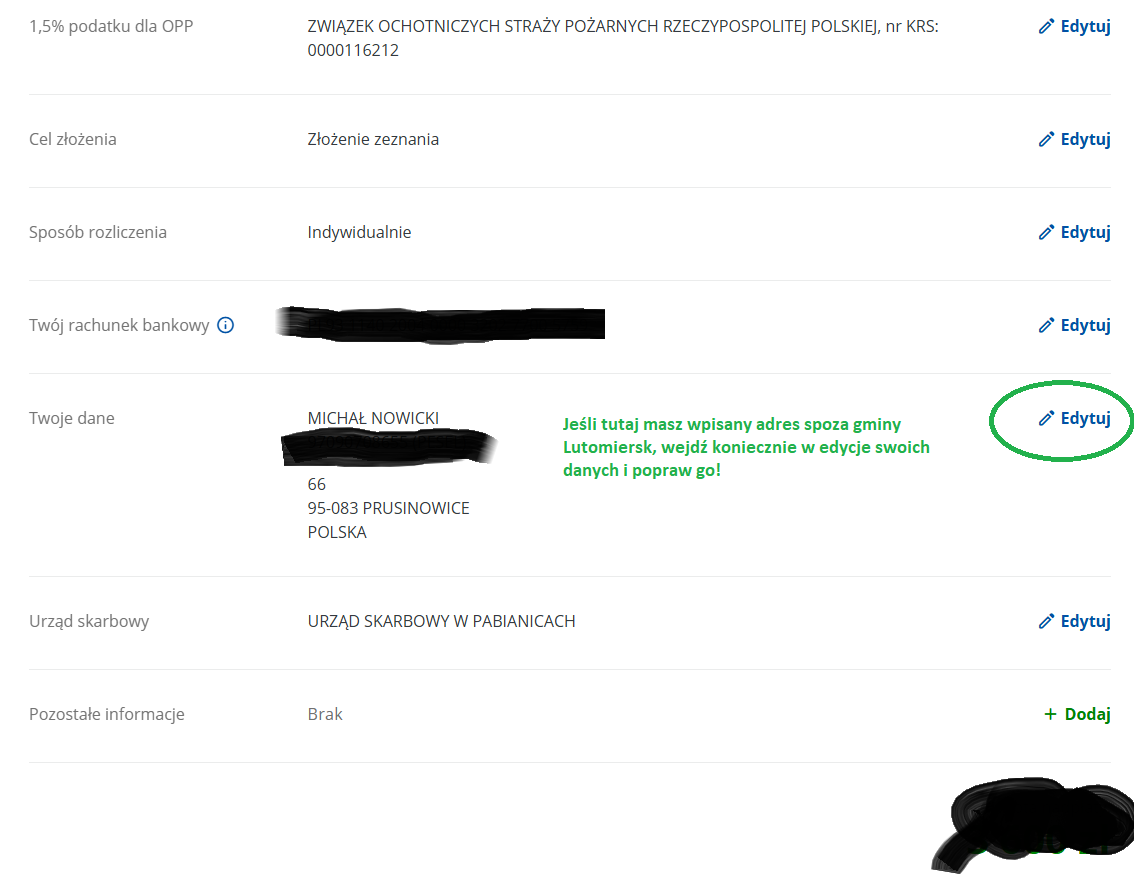This screenshot has width=1134, height=876.
Task: Open Edytuj for Sposób rozliczenia
Action: point(1075,232)
